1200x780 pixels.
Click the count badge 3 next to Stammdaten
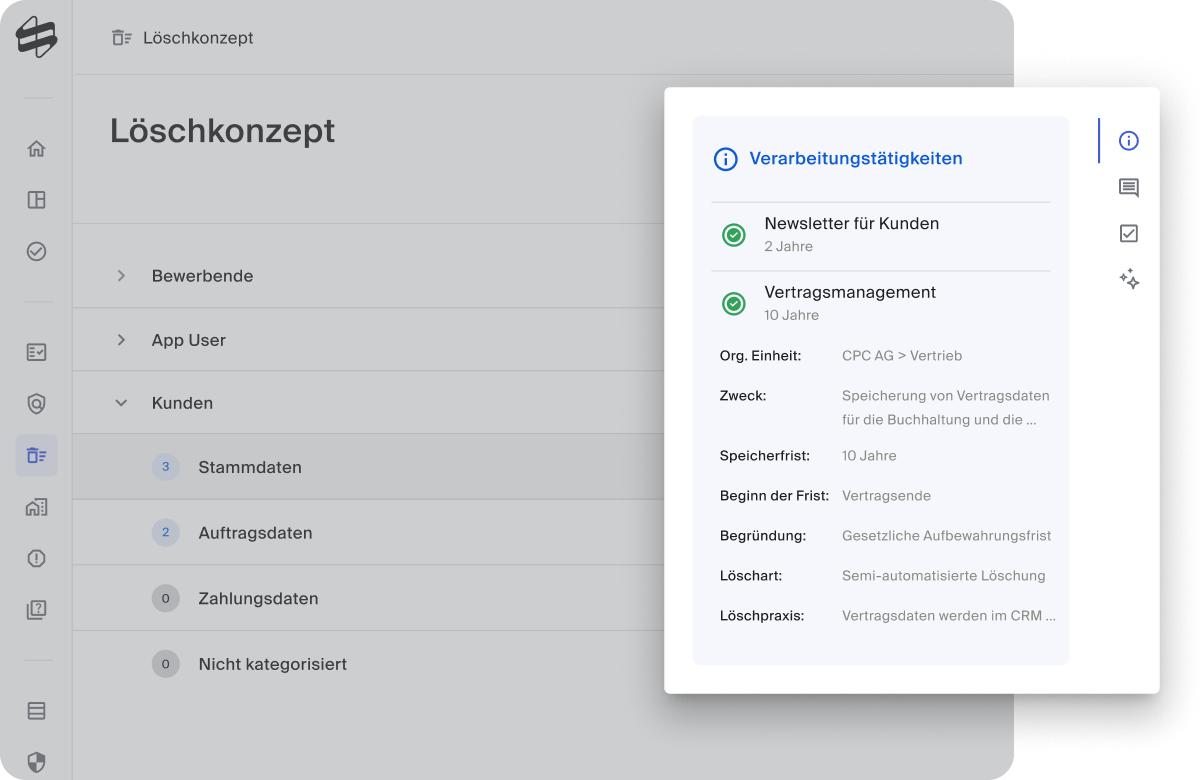point(166,467)
